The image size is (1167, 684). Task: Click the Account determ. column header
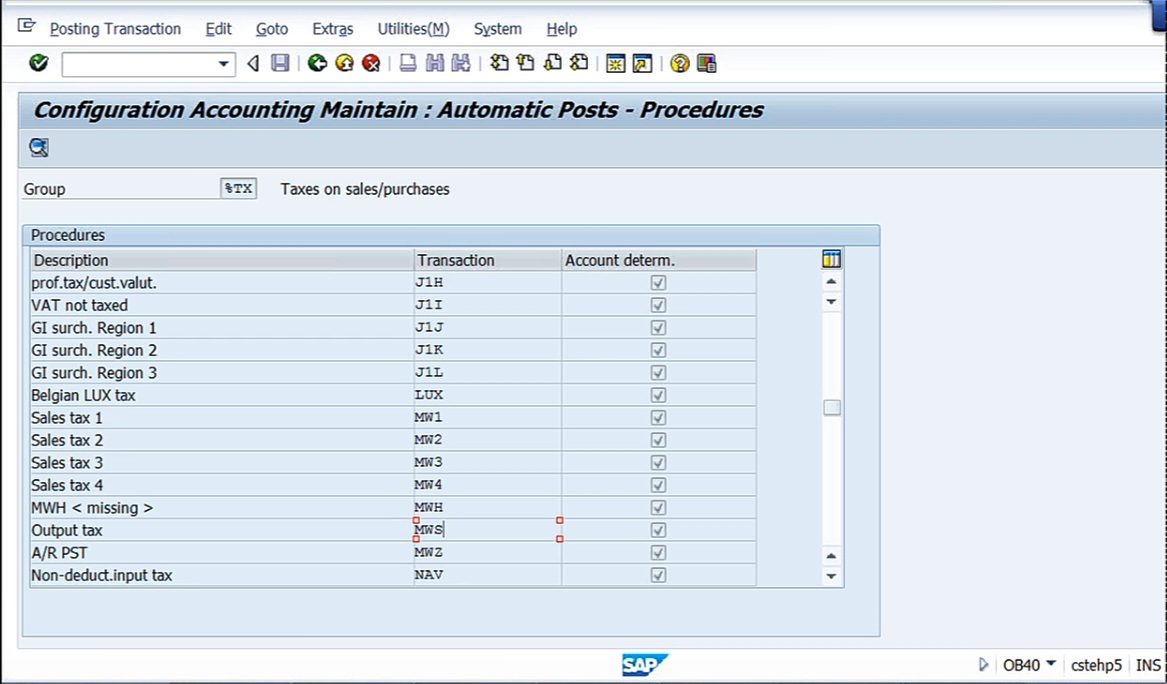pos(659,261)
